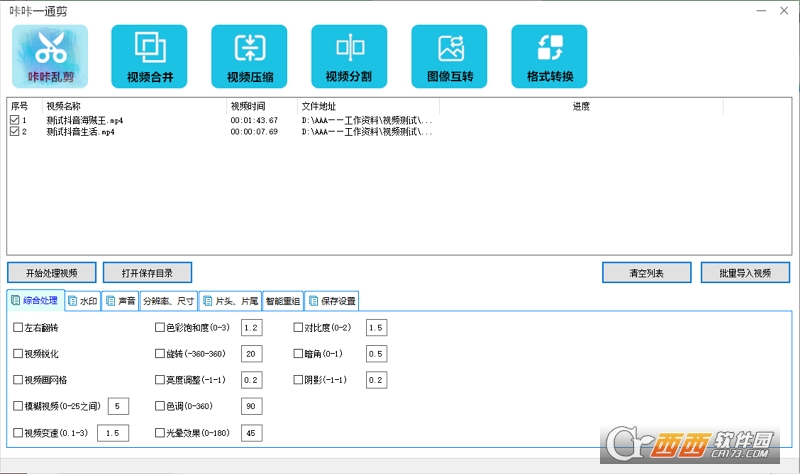Click the 序号 column header

[x=24, y=106]
